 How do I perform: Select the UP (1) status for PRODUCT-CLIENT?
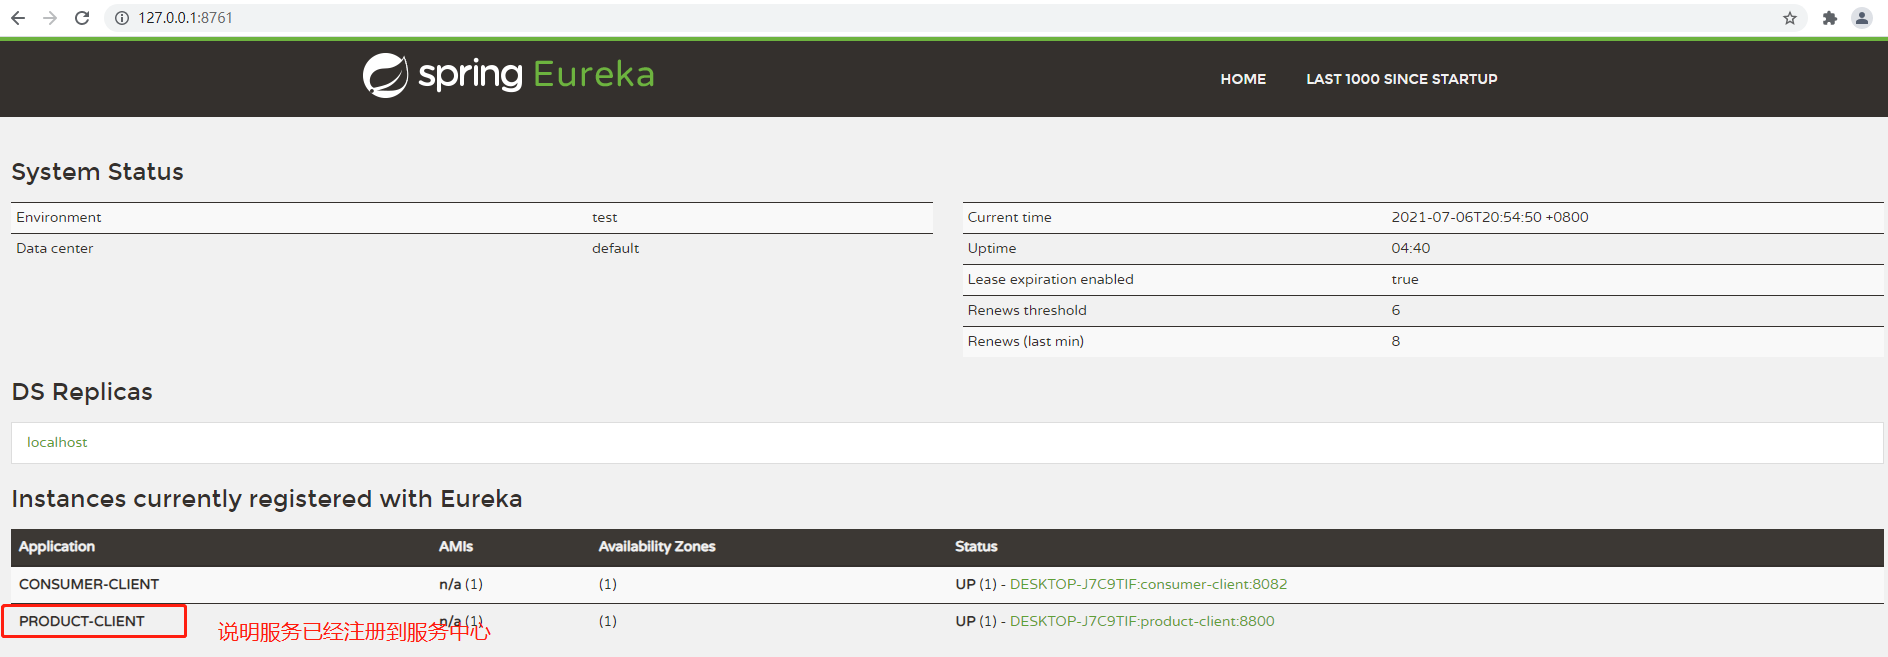point(976,621)
